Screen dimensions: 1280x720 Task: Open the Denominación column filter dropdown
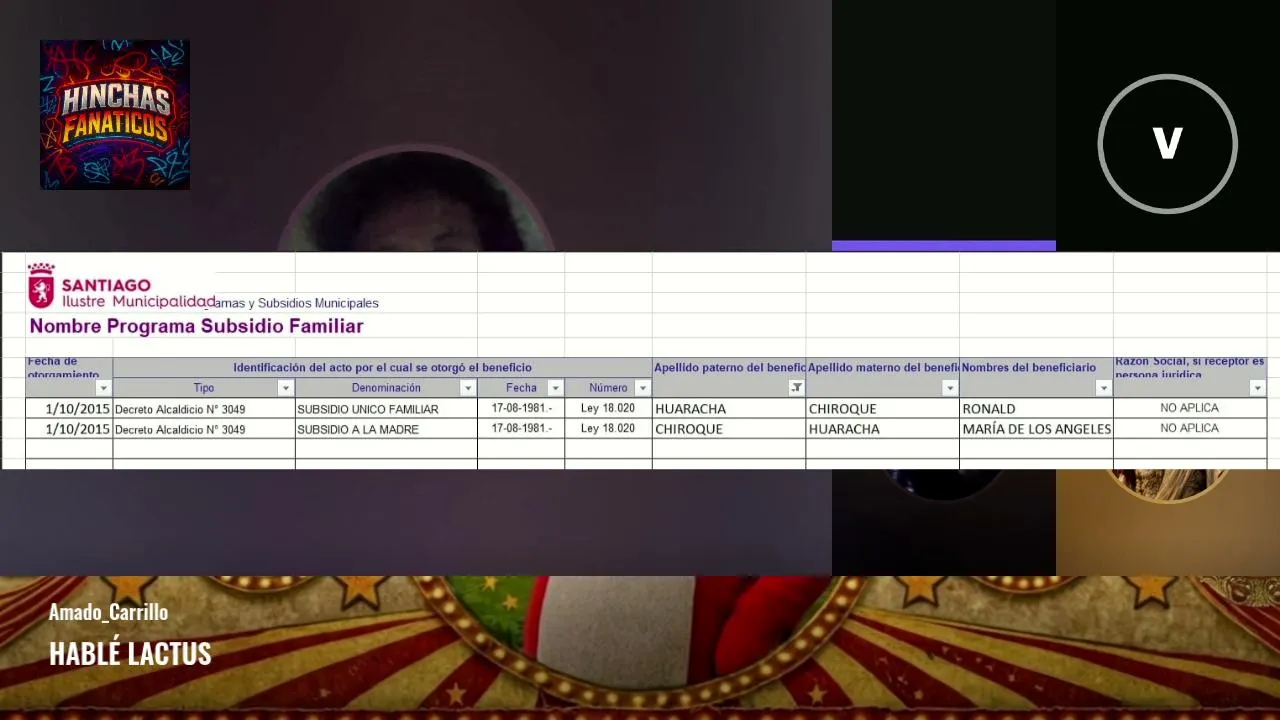(x=468, y=388)
